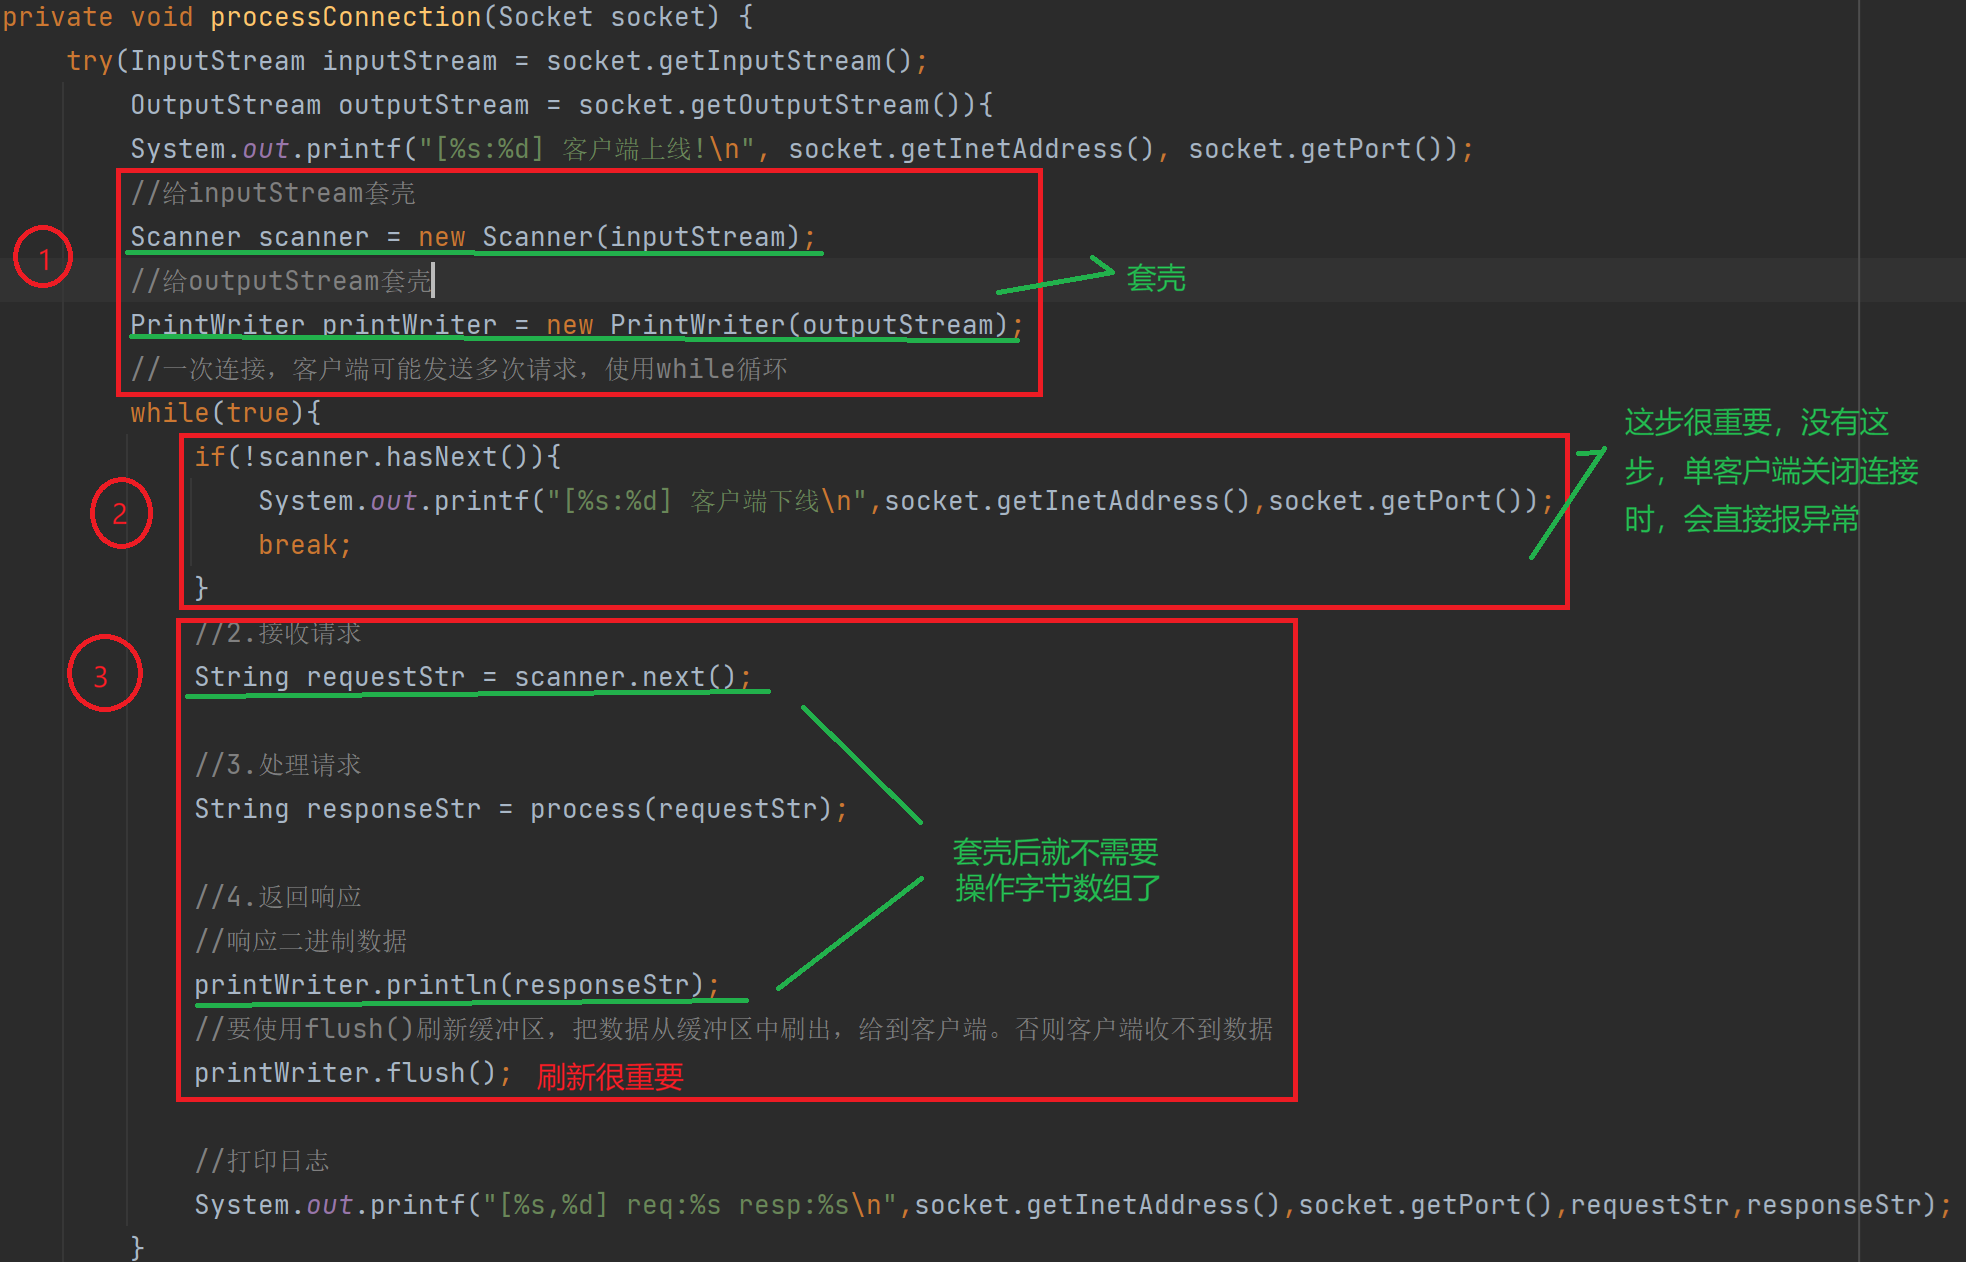This screenshot has height=1262, width=1970.
Task: Click the //打印日志 comment
Action: pos(261,1161)
